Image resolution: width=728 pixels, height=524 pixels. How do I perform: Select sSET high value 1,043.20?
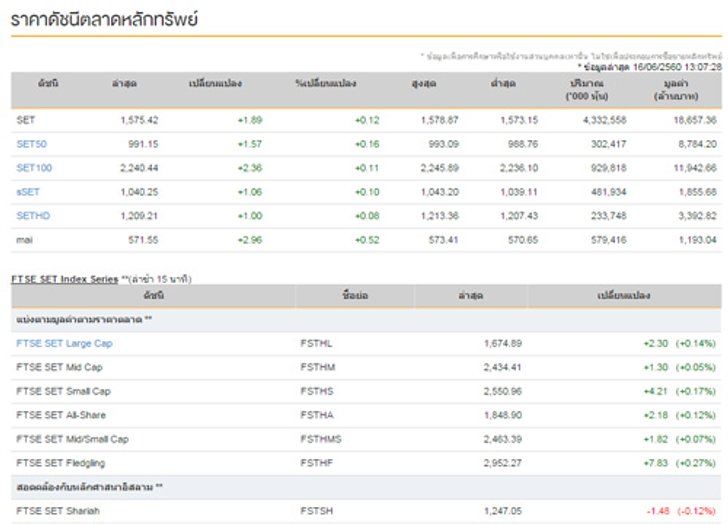[x=440, y=192]
